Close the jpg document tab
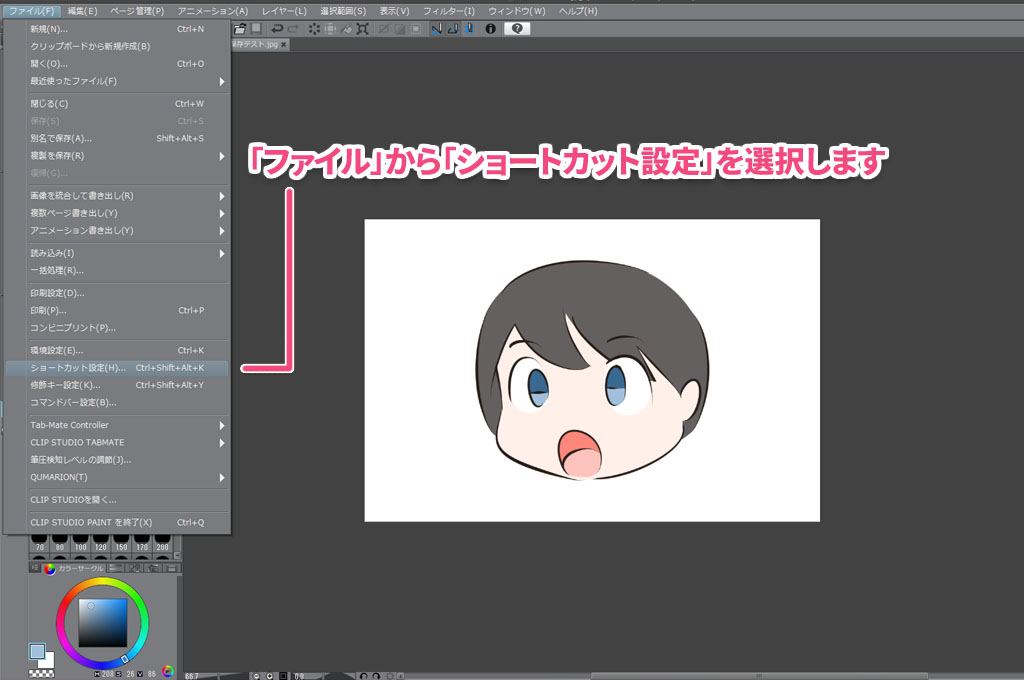The height and width of the screenshot is (680, 1024). 284,45
